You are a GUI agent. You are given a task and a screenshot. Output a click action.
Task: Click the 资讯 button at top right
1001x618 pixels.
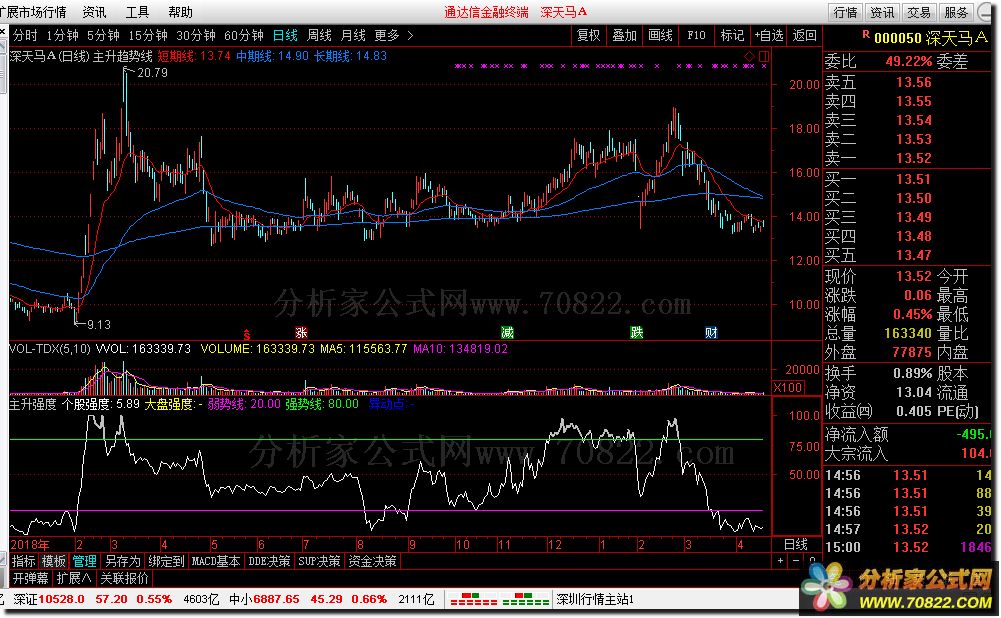882,12
